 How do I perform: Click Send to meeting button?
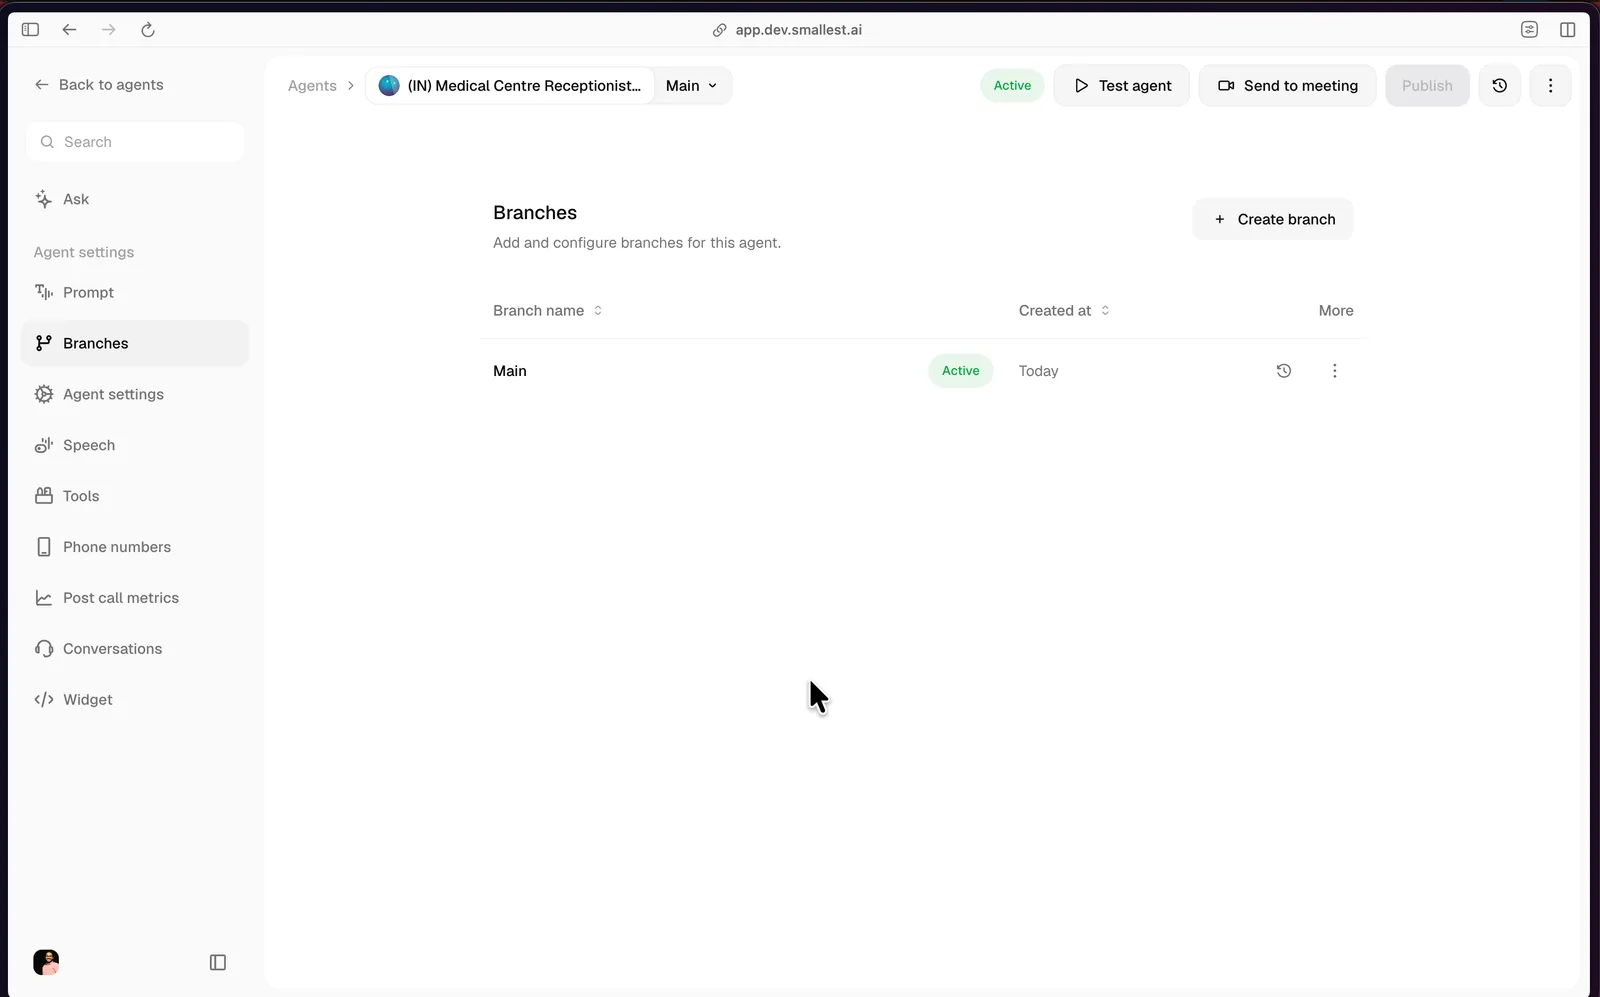tap(1288, 86)
